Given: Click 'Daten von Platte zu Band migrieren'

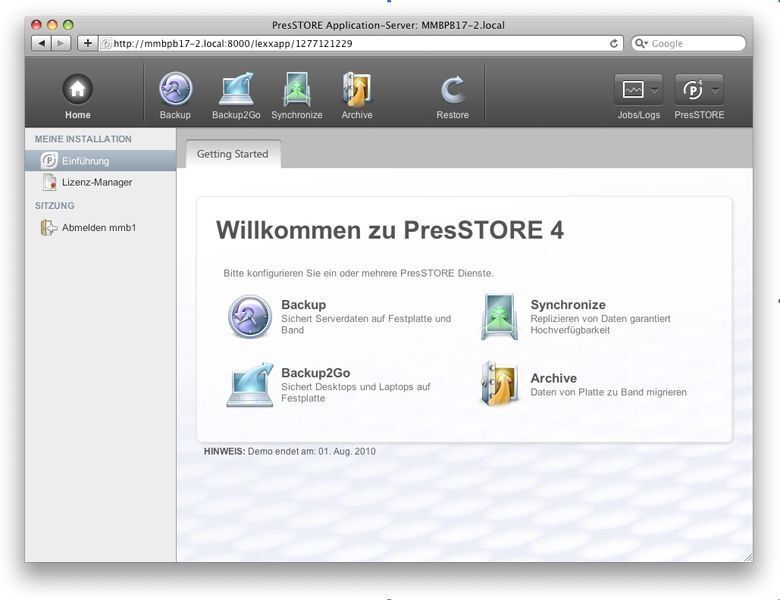Looking at the screenshot, I should (608, 392).
